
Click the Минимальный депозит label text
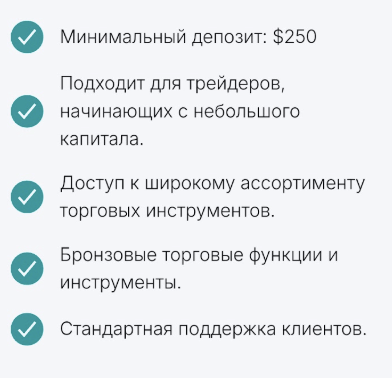pyautogui.click(x=163, y=37)
